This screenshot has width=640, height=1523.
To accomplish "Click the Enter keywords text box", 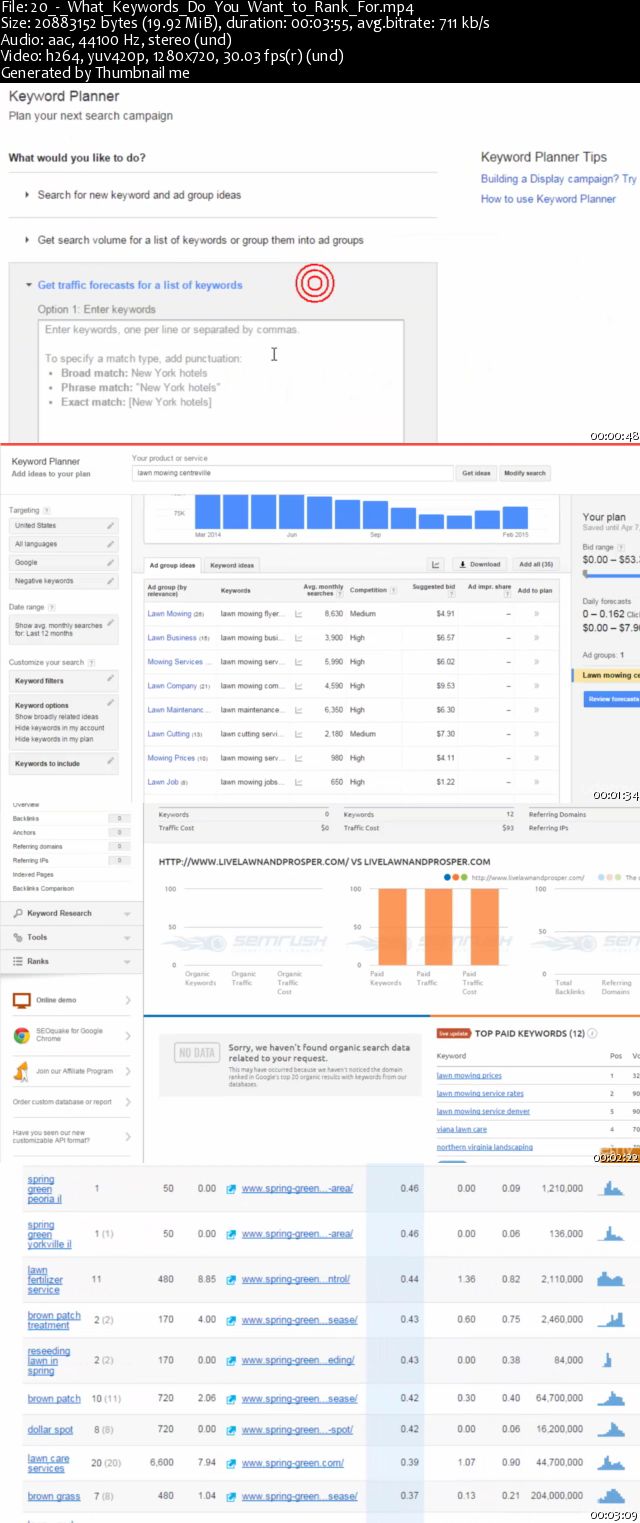I will [x=221, y=380].
